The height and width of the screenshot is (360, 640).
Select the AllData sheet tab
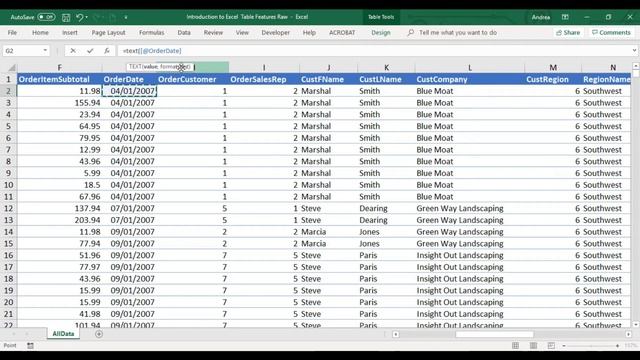click(x=63, y=334)
